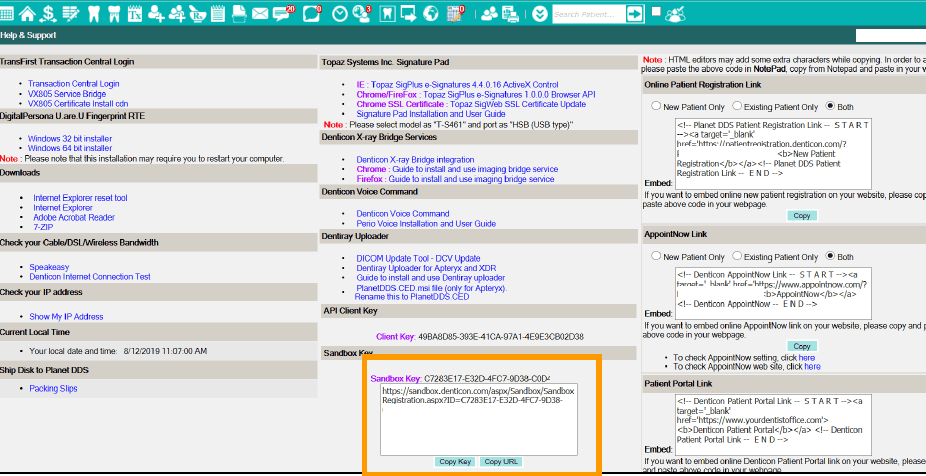
Task: Click the report and printer icon
Action: 511,13
